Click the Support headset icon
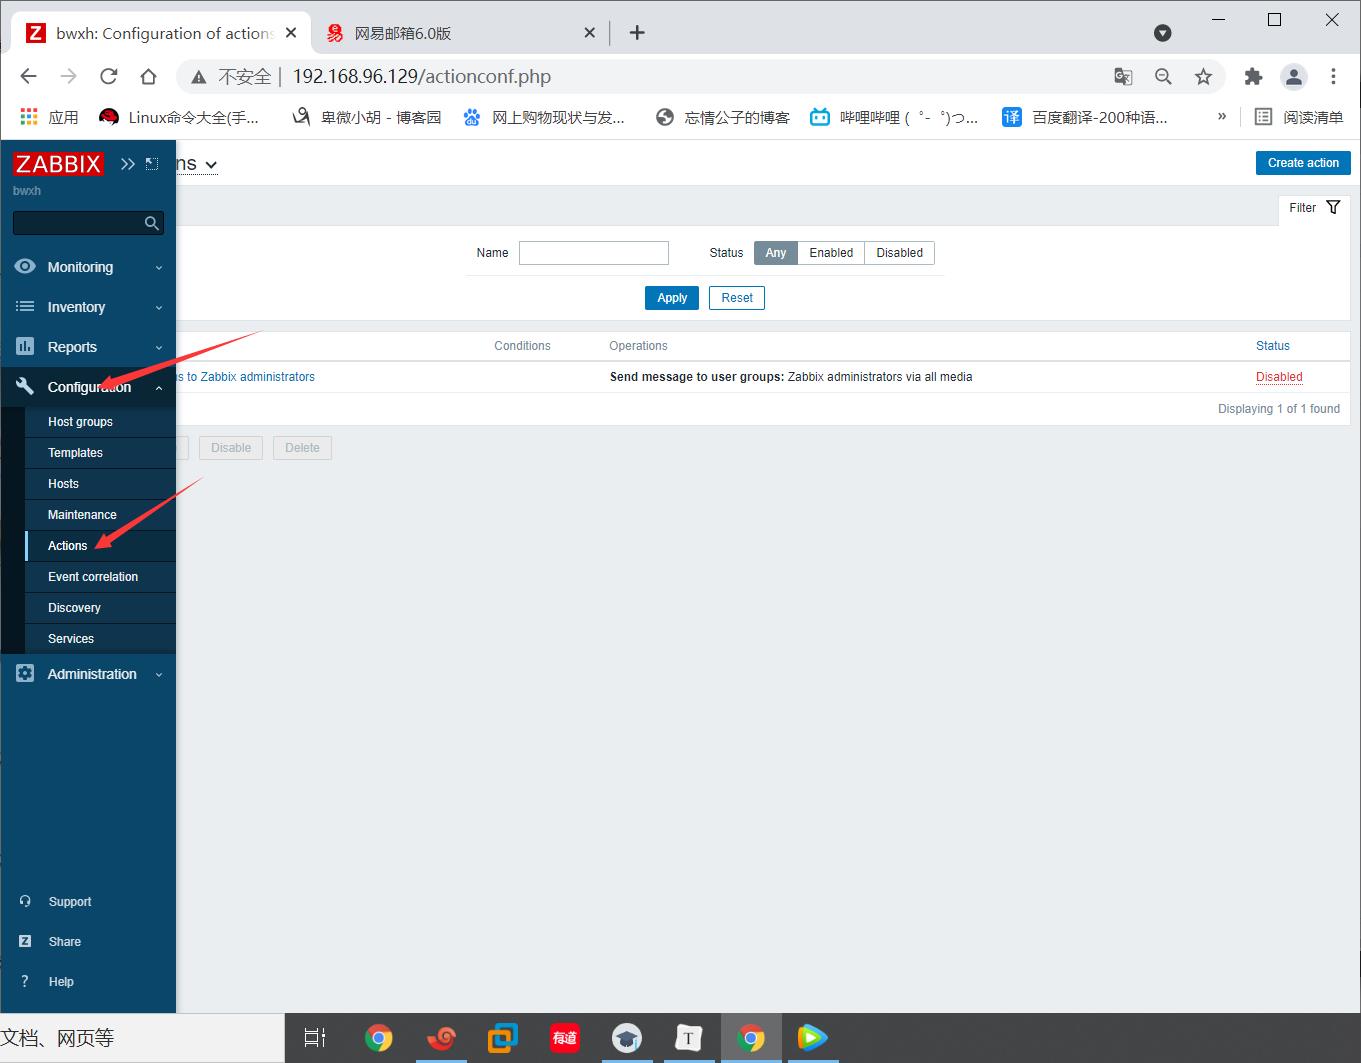Viewport: 1361px width, 1063px height. click(x=25, y=901)
